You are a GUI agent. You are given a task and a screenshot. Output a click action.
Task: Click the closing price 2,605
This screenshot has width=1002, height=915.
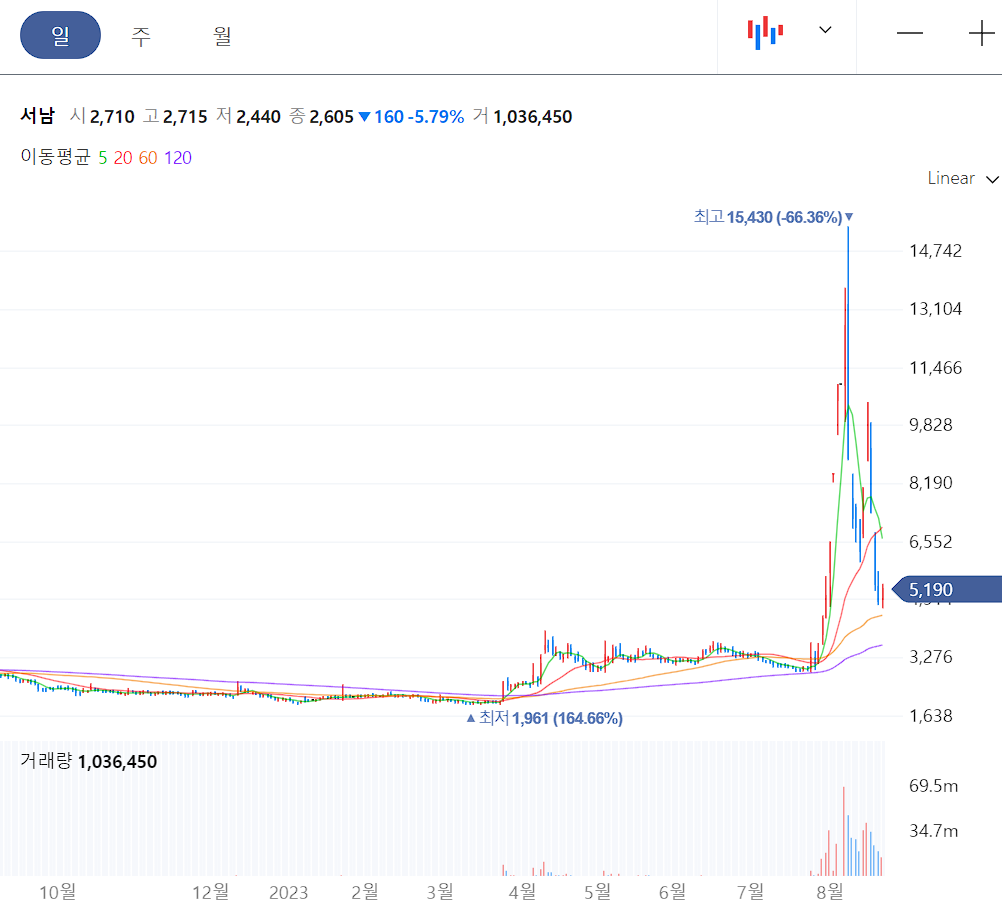click(x=331, y=117)
